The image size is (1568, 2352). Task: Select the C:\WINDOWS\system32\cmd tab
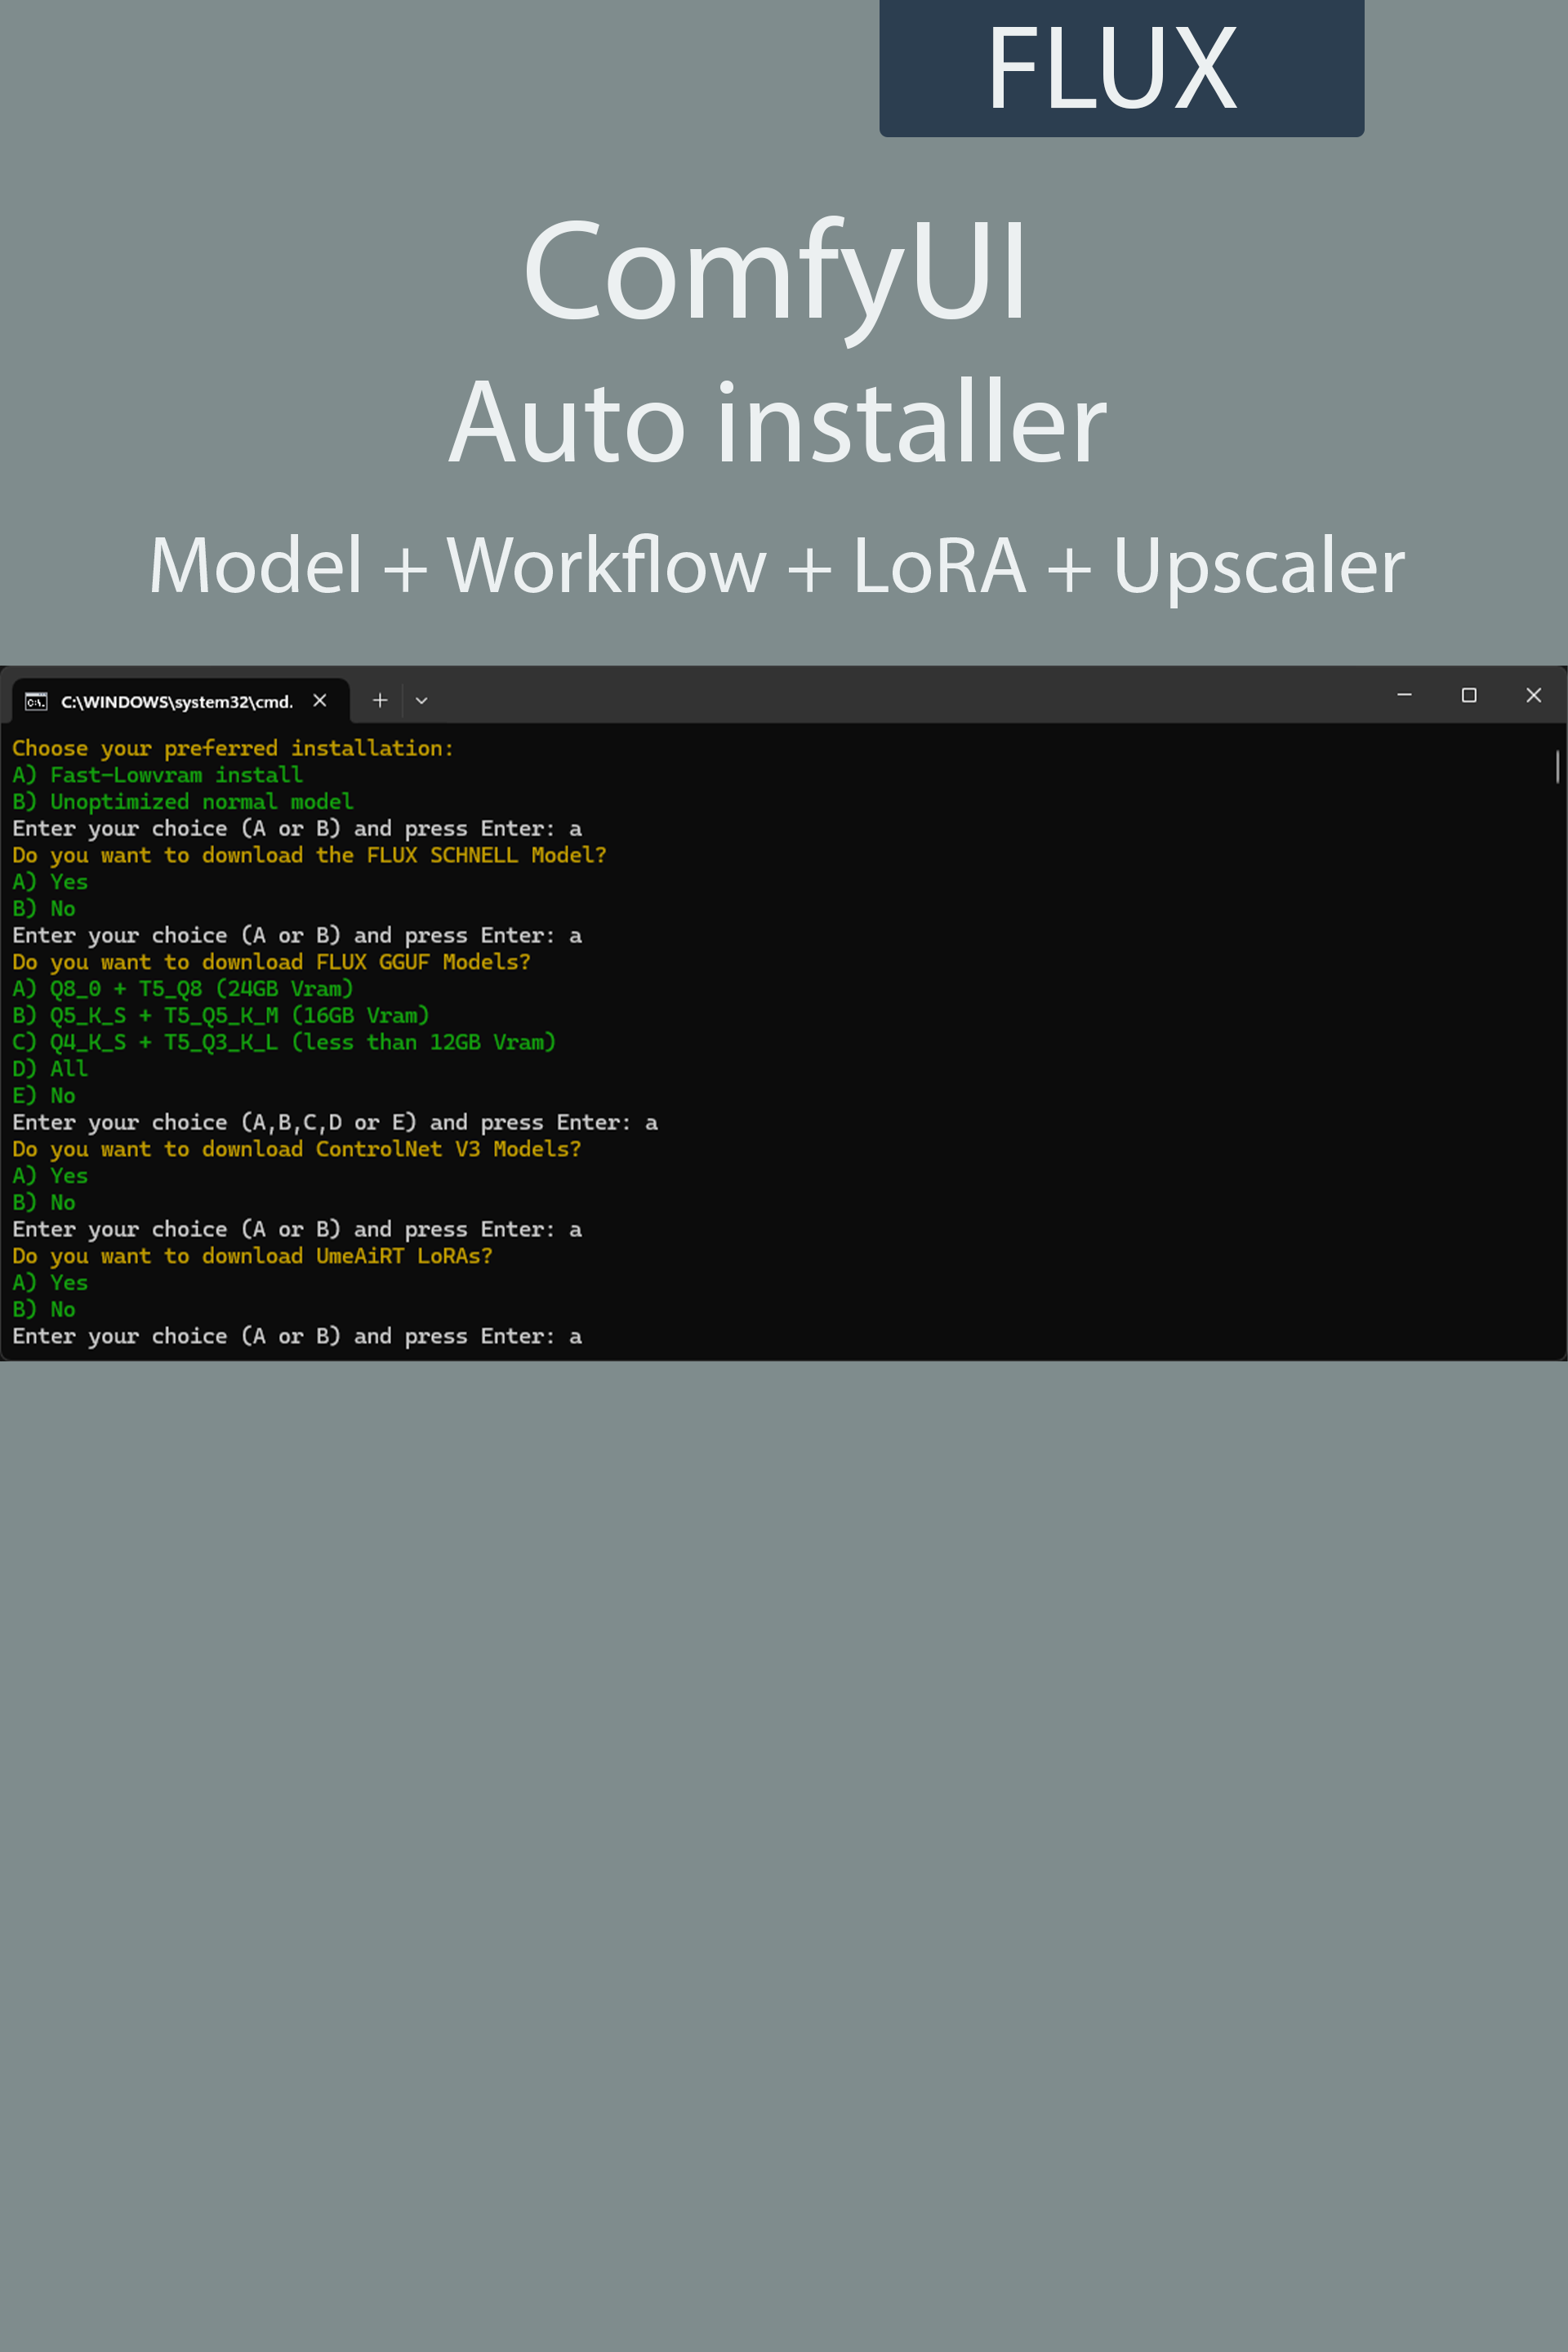pyautogui.click(x=176, y=702)
